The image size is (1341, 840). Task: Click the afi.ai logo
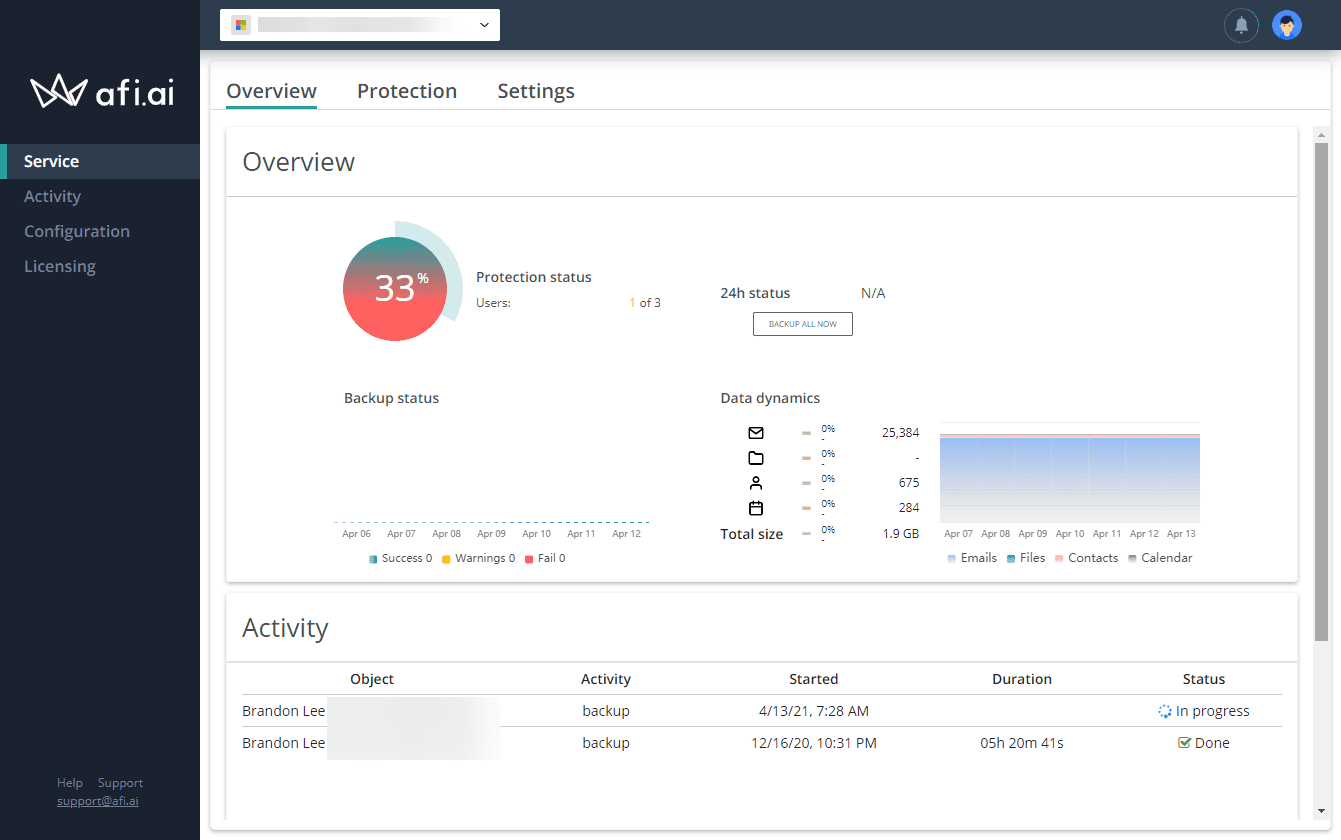[x=100, y=91]
